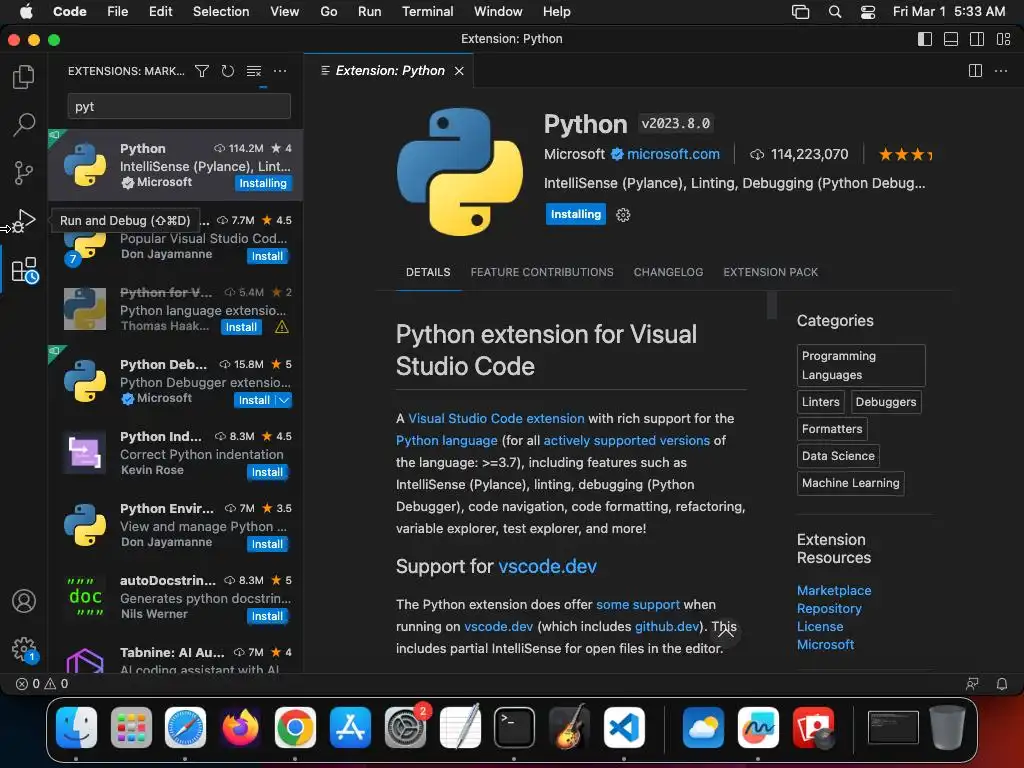Open Visual Studio Code extension link

(x=496, y=419)
